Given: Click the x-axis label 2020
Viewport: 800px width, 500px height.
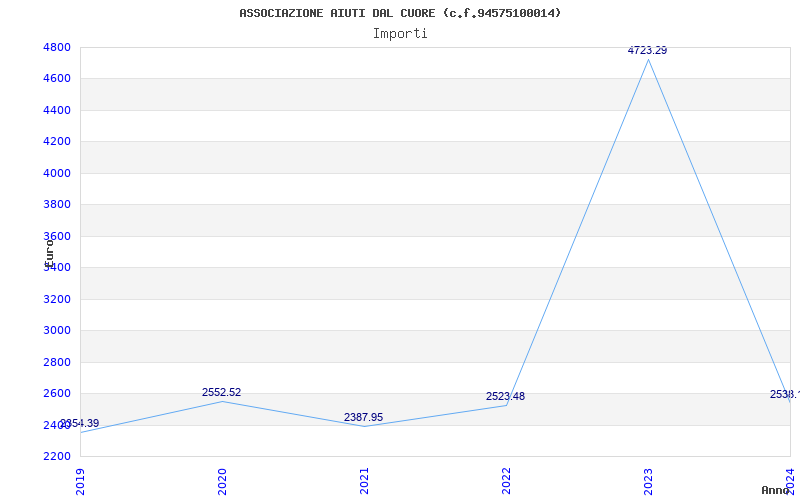Looking at the screenshot, I should pos(222,481).
